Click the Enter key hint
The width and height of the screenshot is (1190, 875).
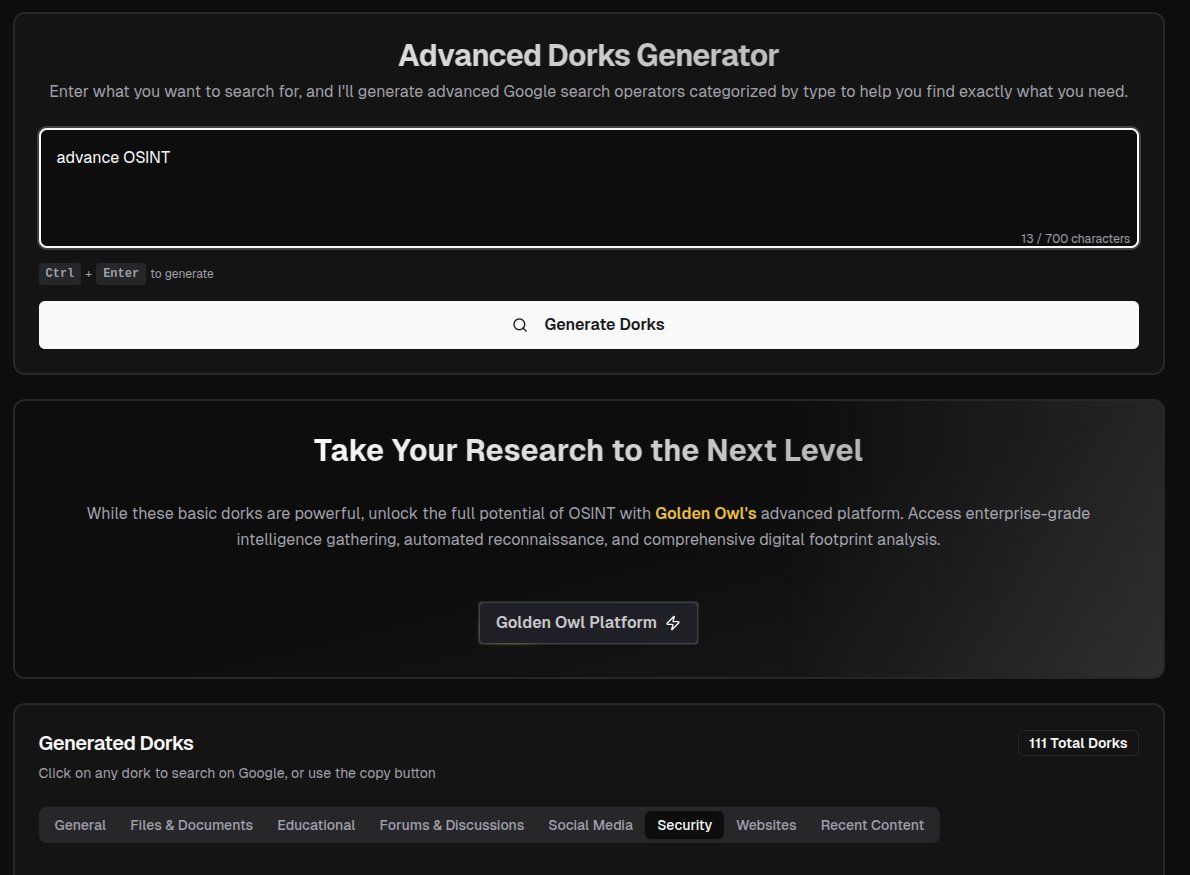click(x=121, y=273)
